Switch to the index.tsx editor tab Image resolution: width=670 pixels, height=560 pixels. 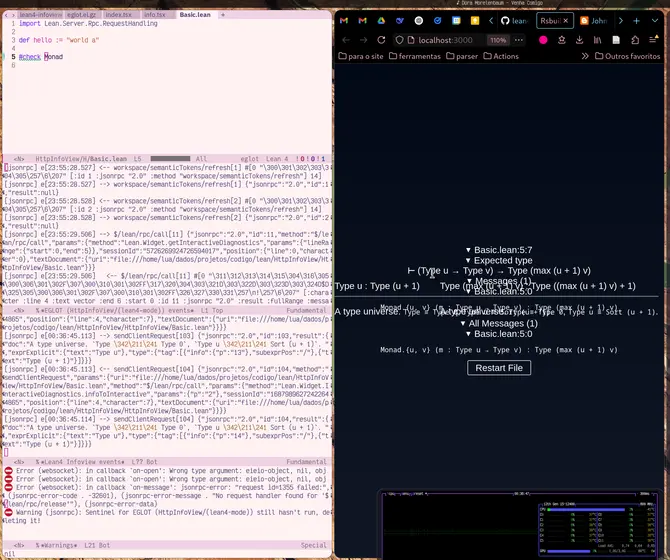pyautogui.click(x=118, y=15)
